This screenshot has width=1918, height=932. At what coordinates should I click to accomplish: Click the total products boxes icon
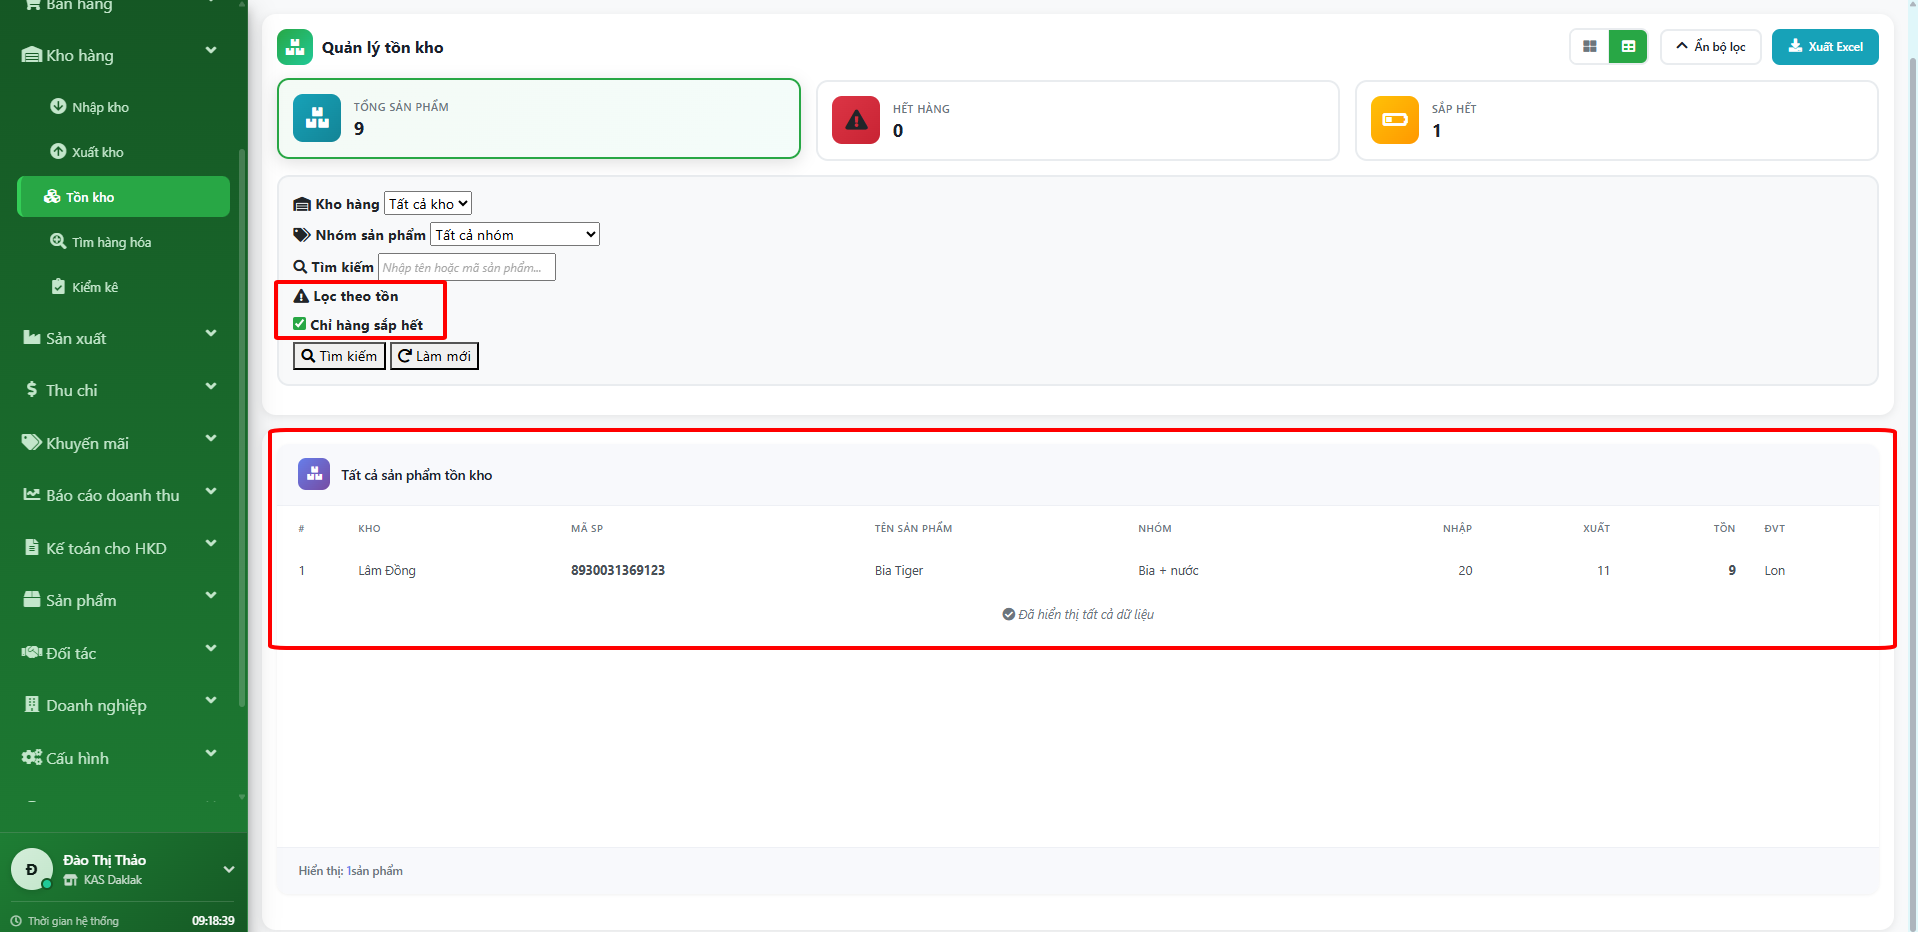click(x=317, y=118)
